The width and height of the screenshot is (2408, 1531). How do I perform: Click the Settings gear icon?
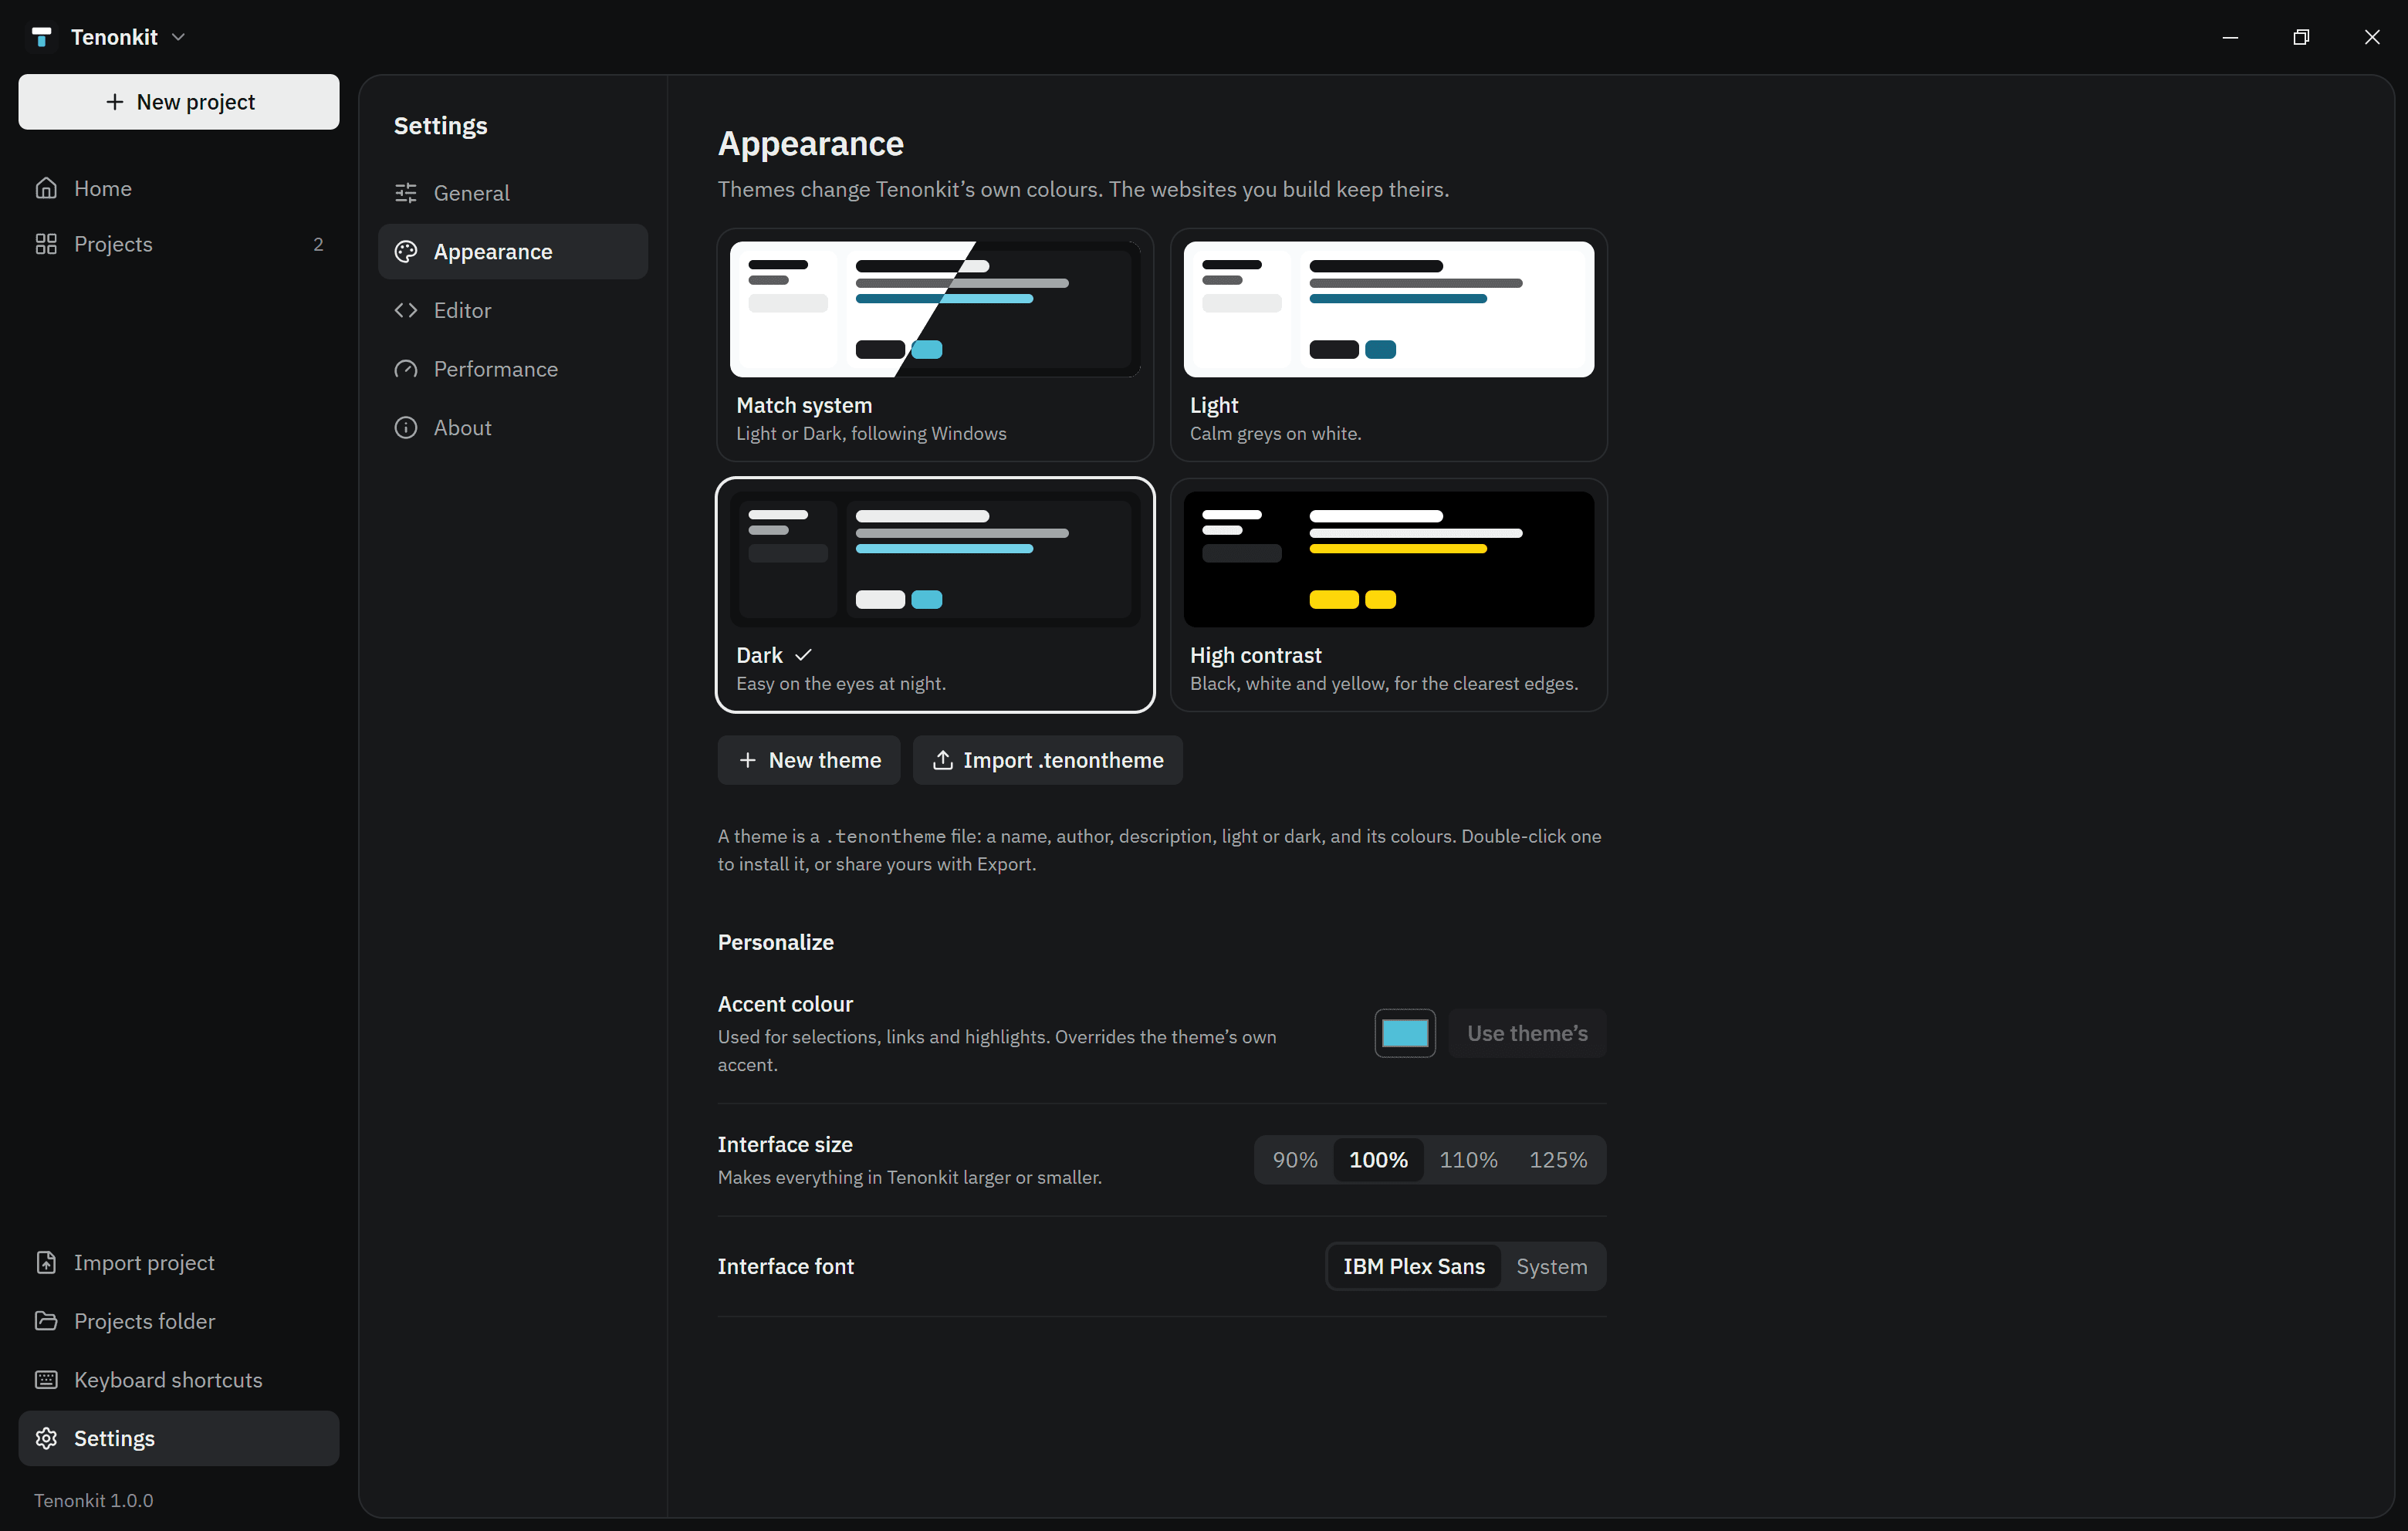pos(46,1438)
